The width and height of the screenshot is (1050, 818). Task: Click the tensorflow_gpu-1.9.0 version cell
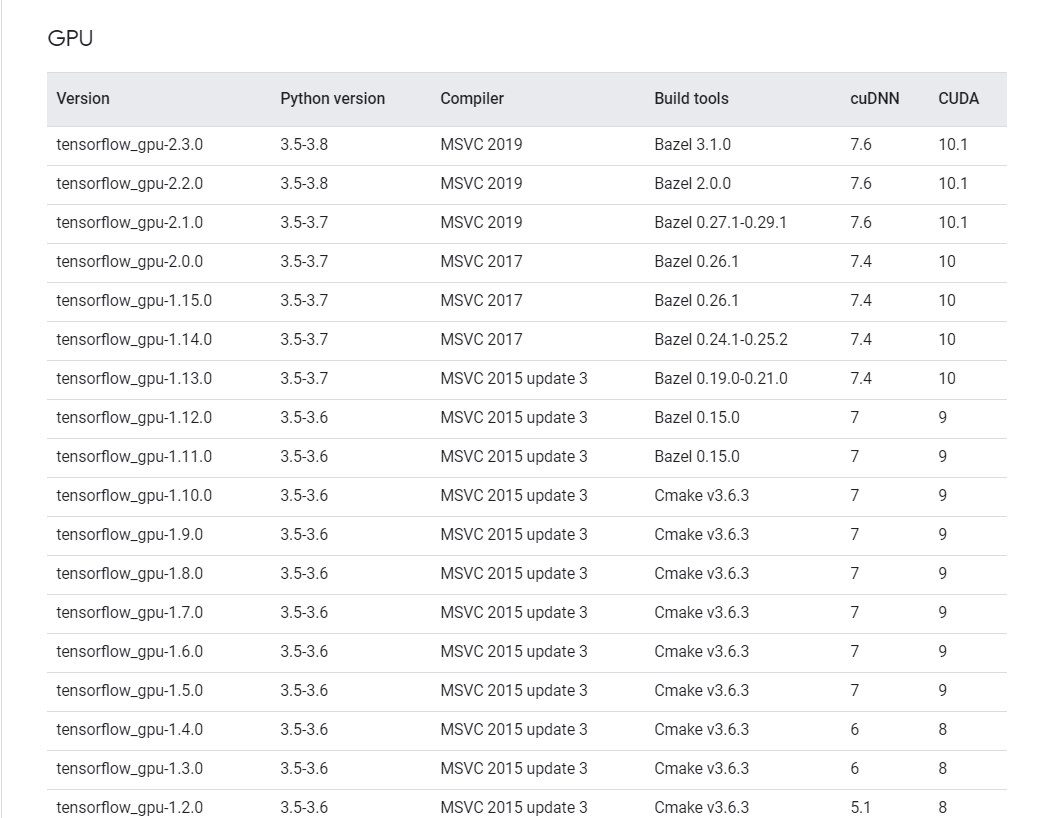point(129,534)
